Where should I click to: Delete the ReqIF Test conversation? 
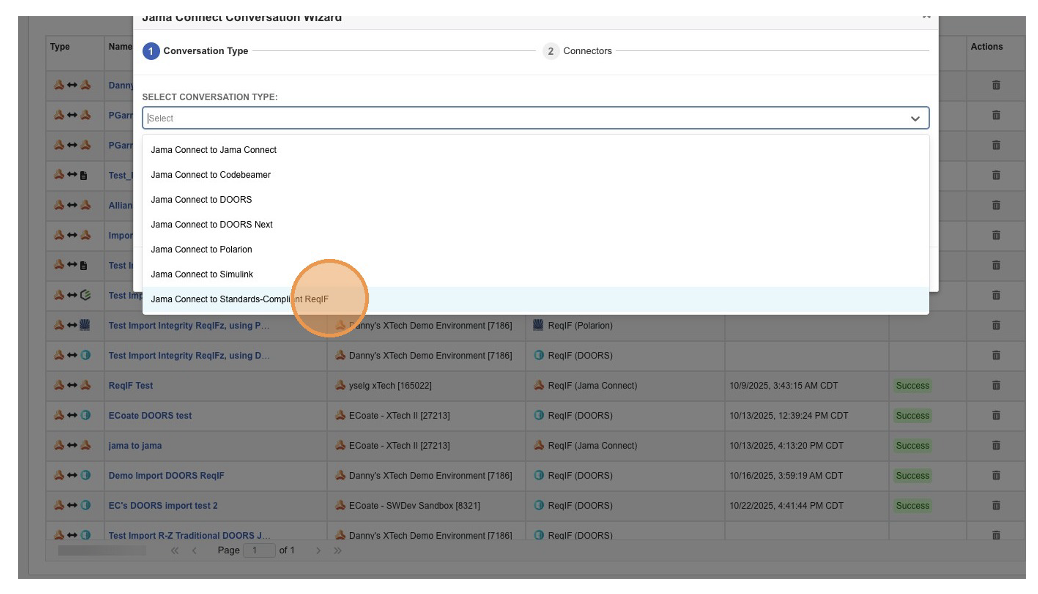(x=996, y=385)
